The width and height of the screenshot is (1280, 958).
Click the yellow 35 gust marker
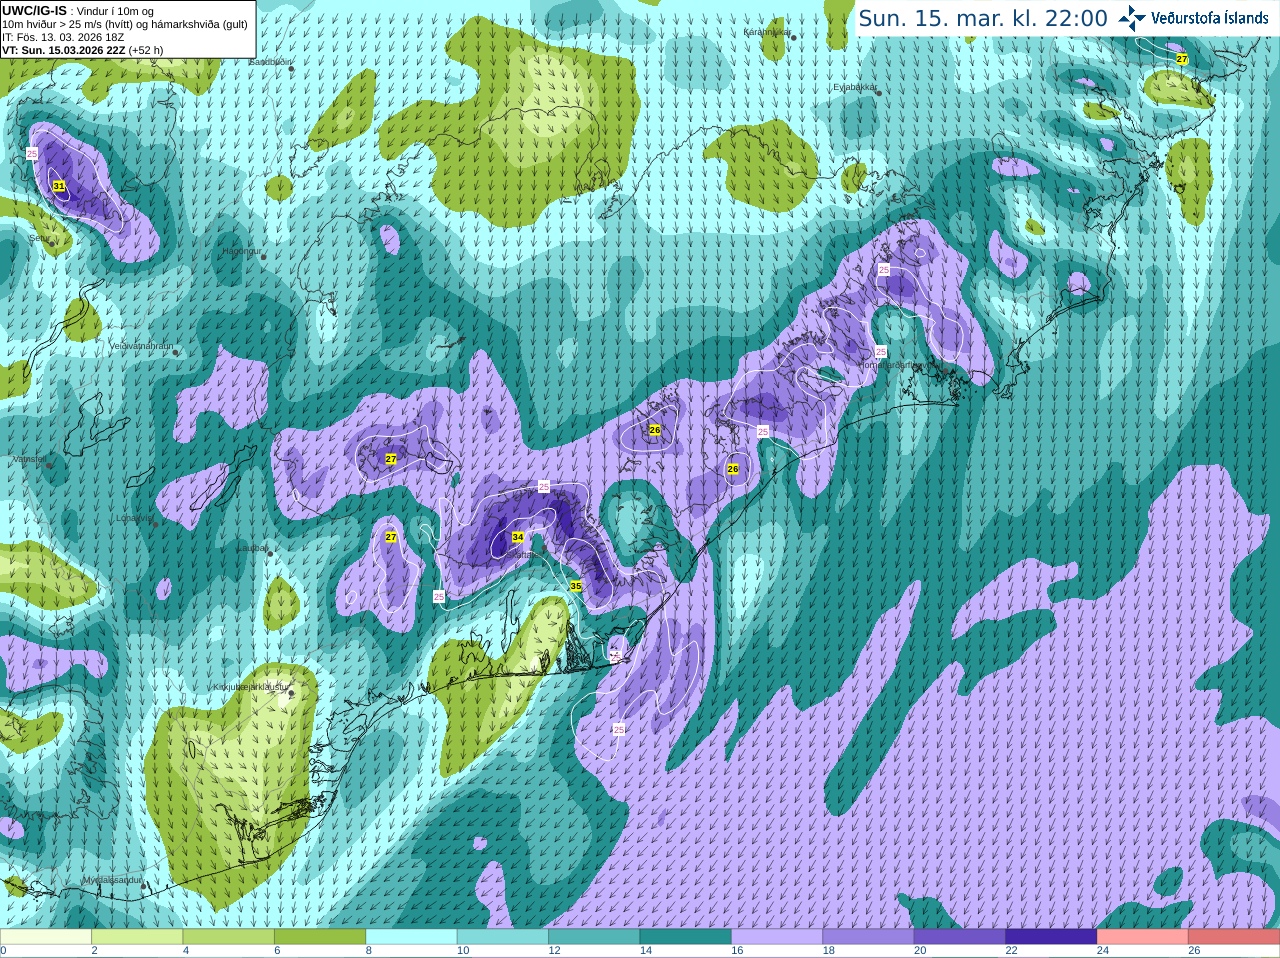[575, 586]
